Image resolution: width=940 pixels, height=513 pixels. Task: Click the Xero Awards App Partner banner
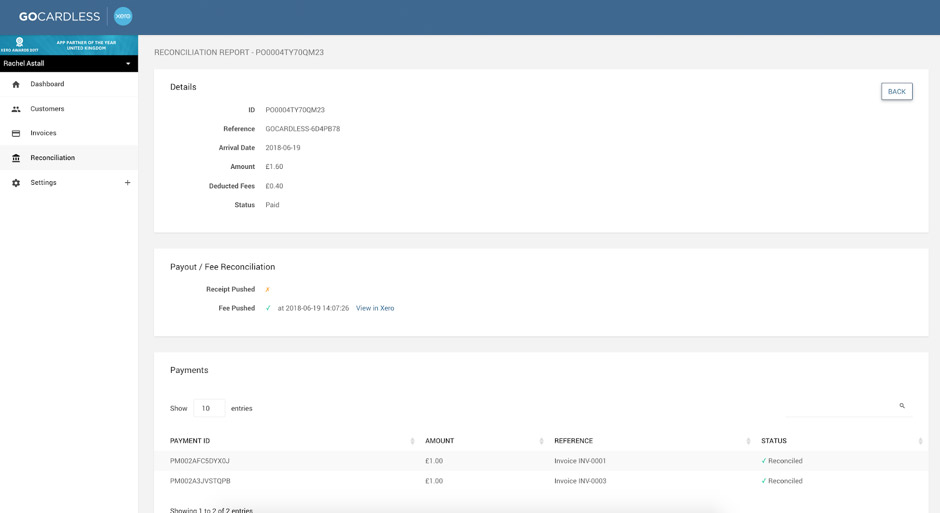pos(69,45)
